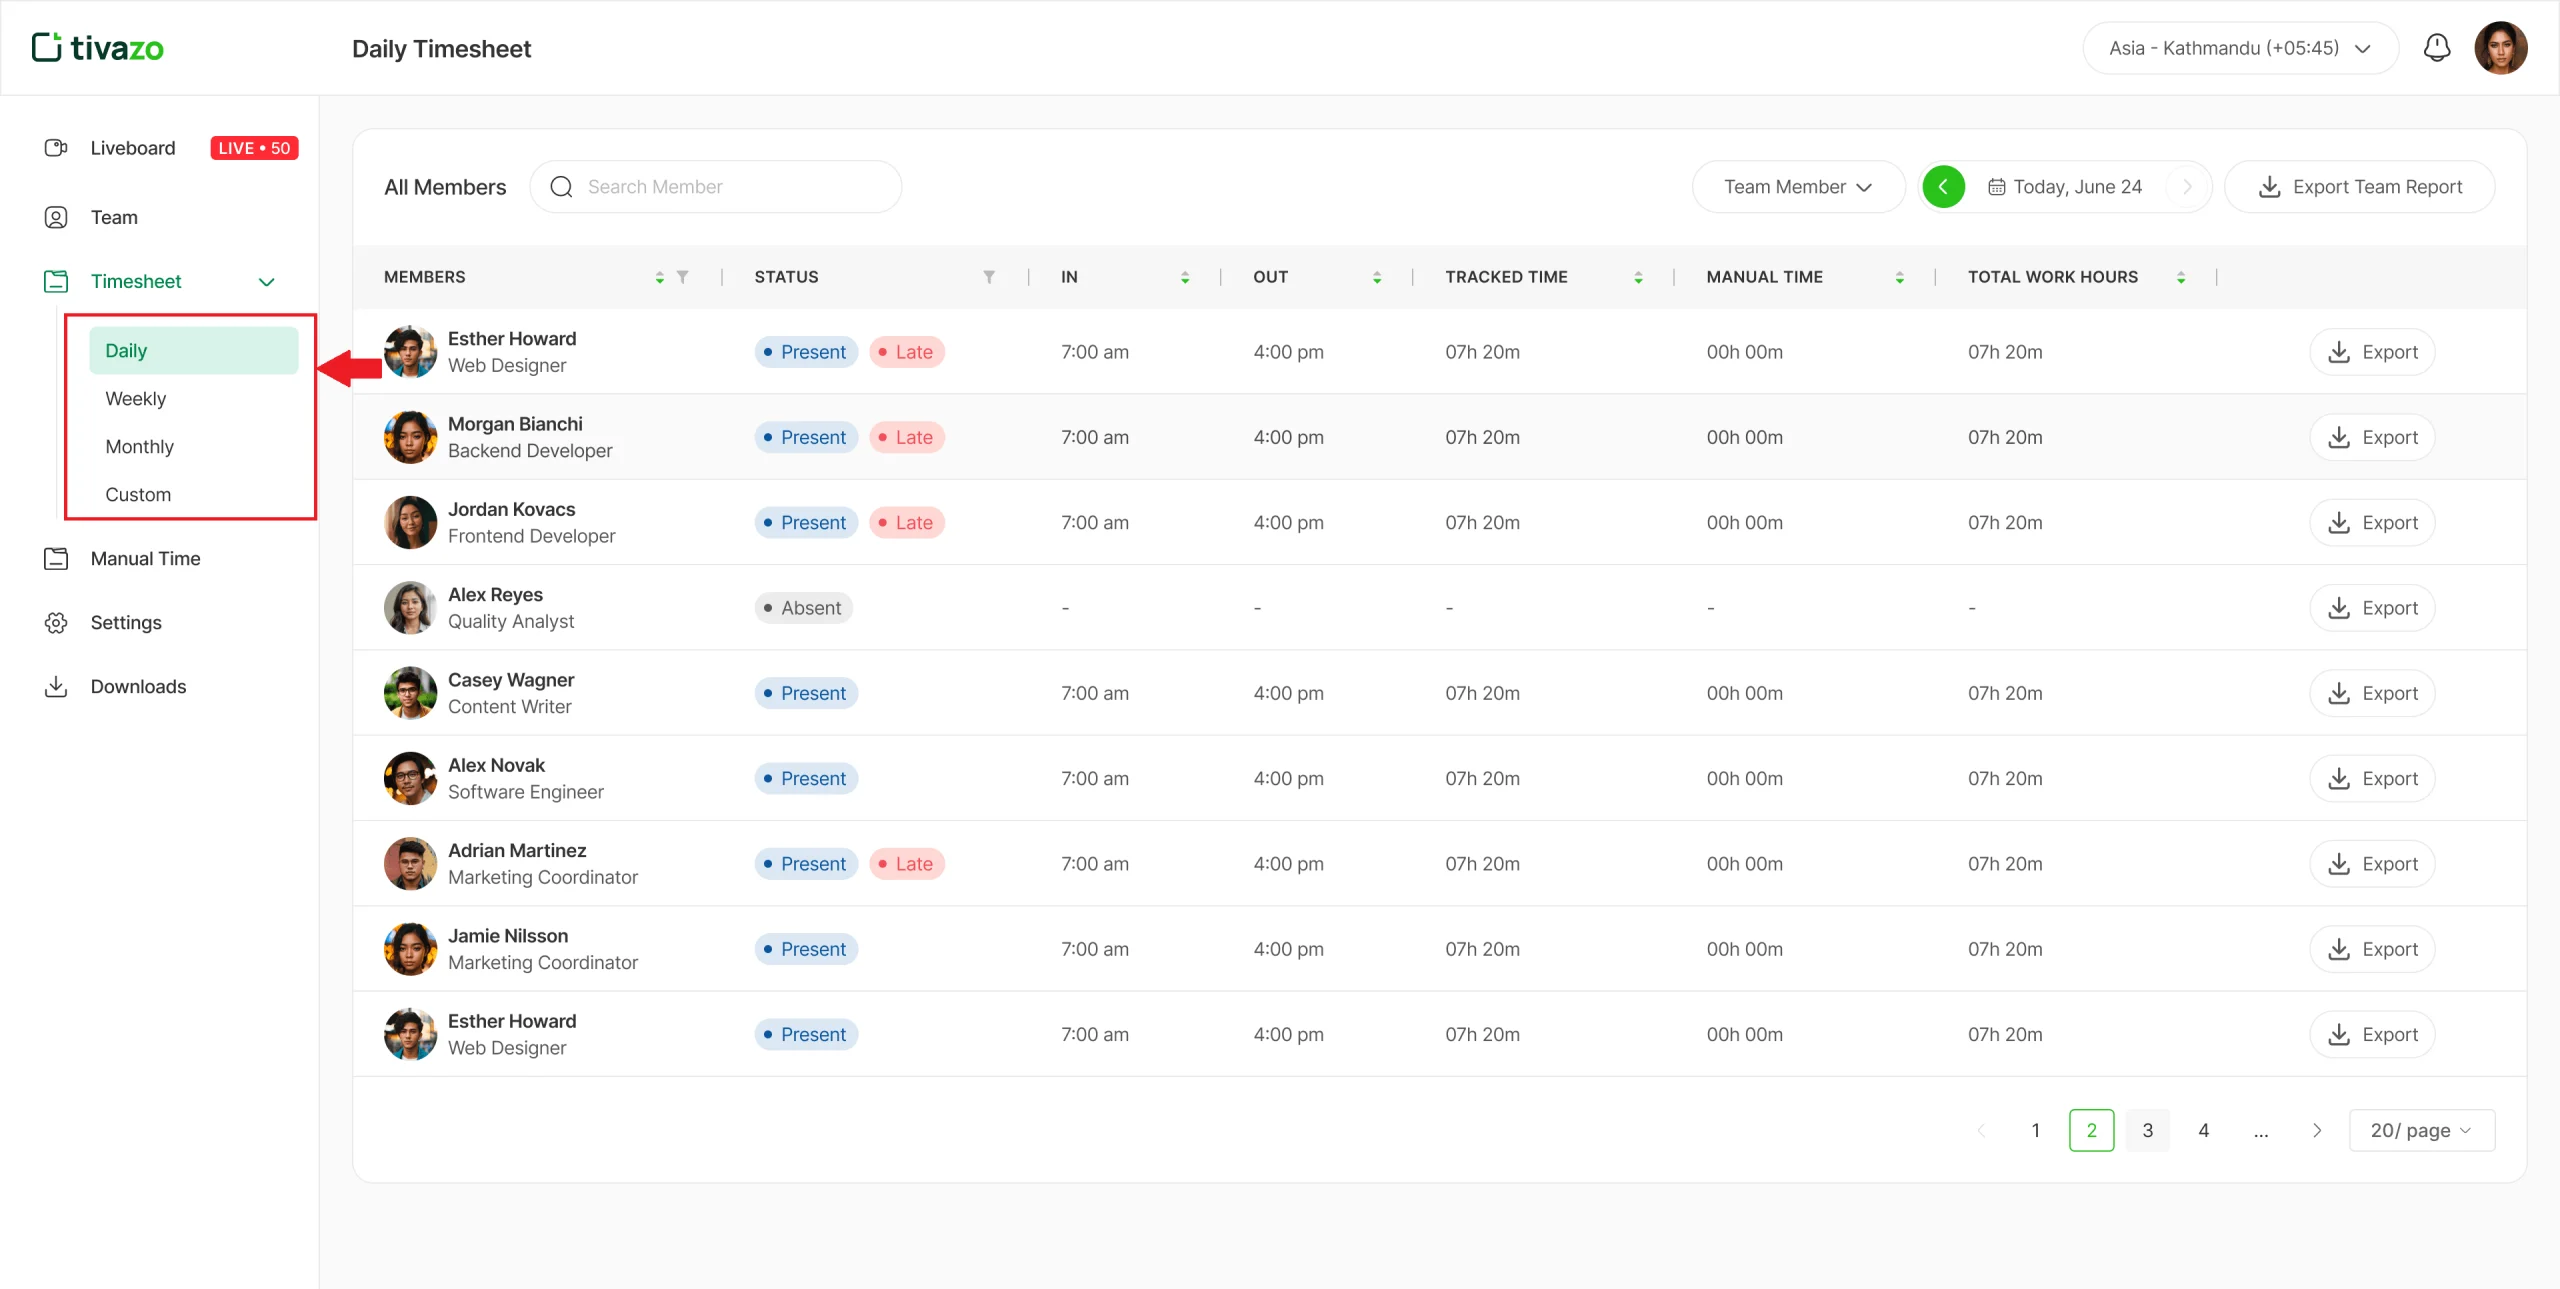This screenshot has width=2560, height=1289.
Task: Click Alex Novak's avatar
Action: [x=410, y=779]
